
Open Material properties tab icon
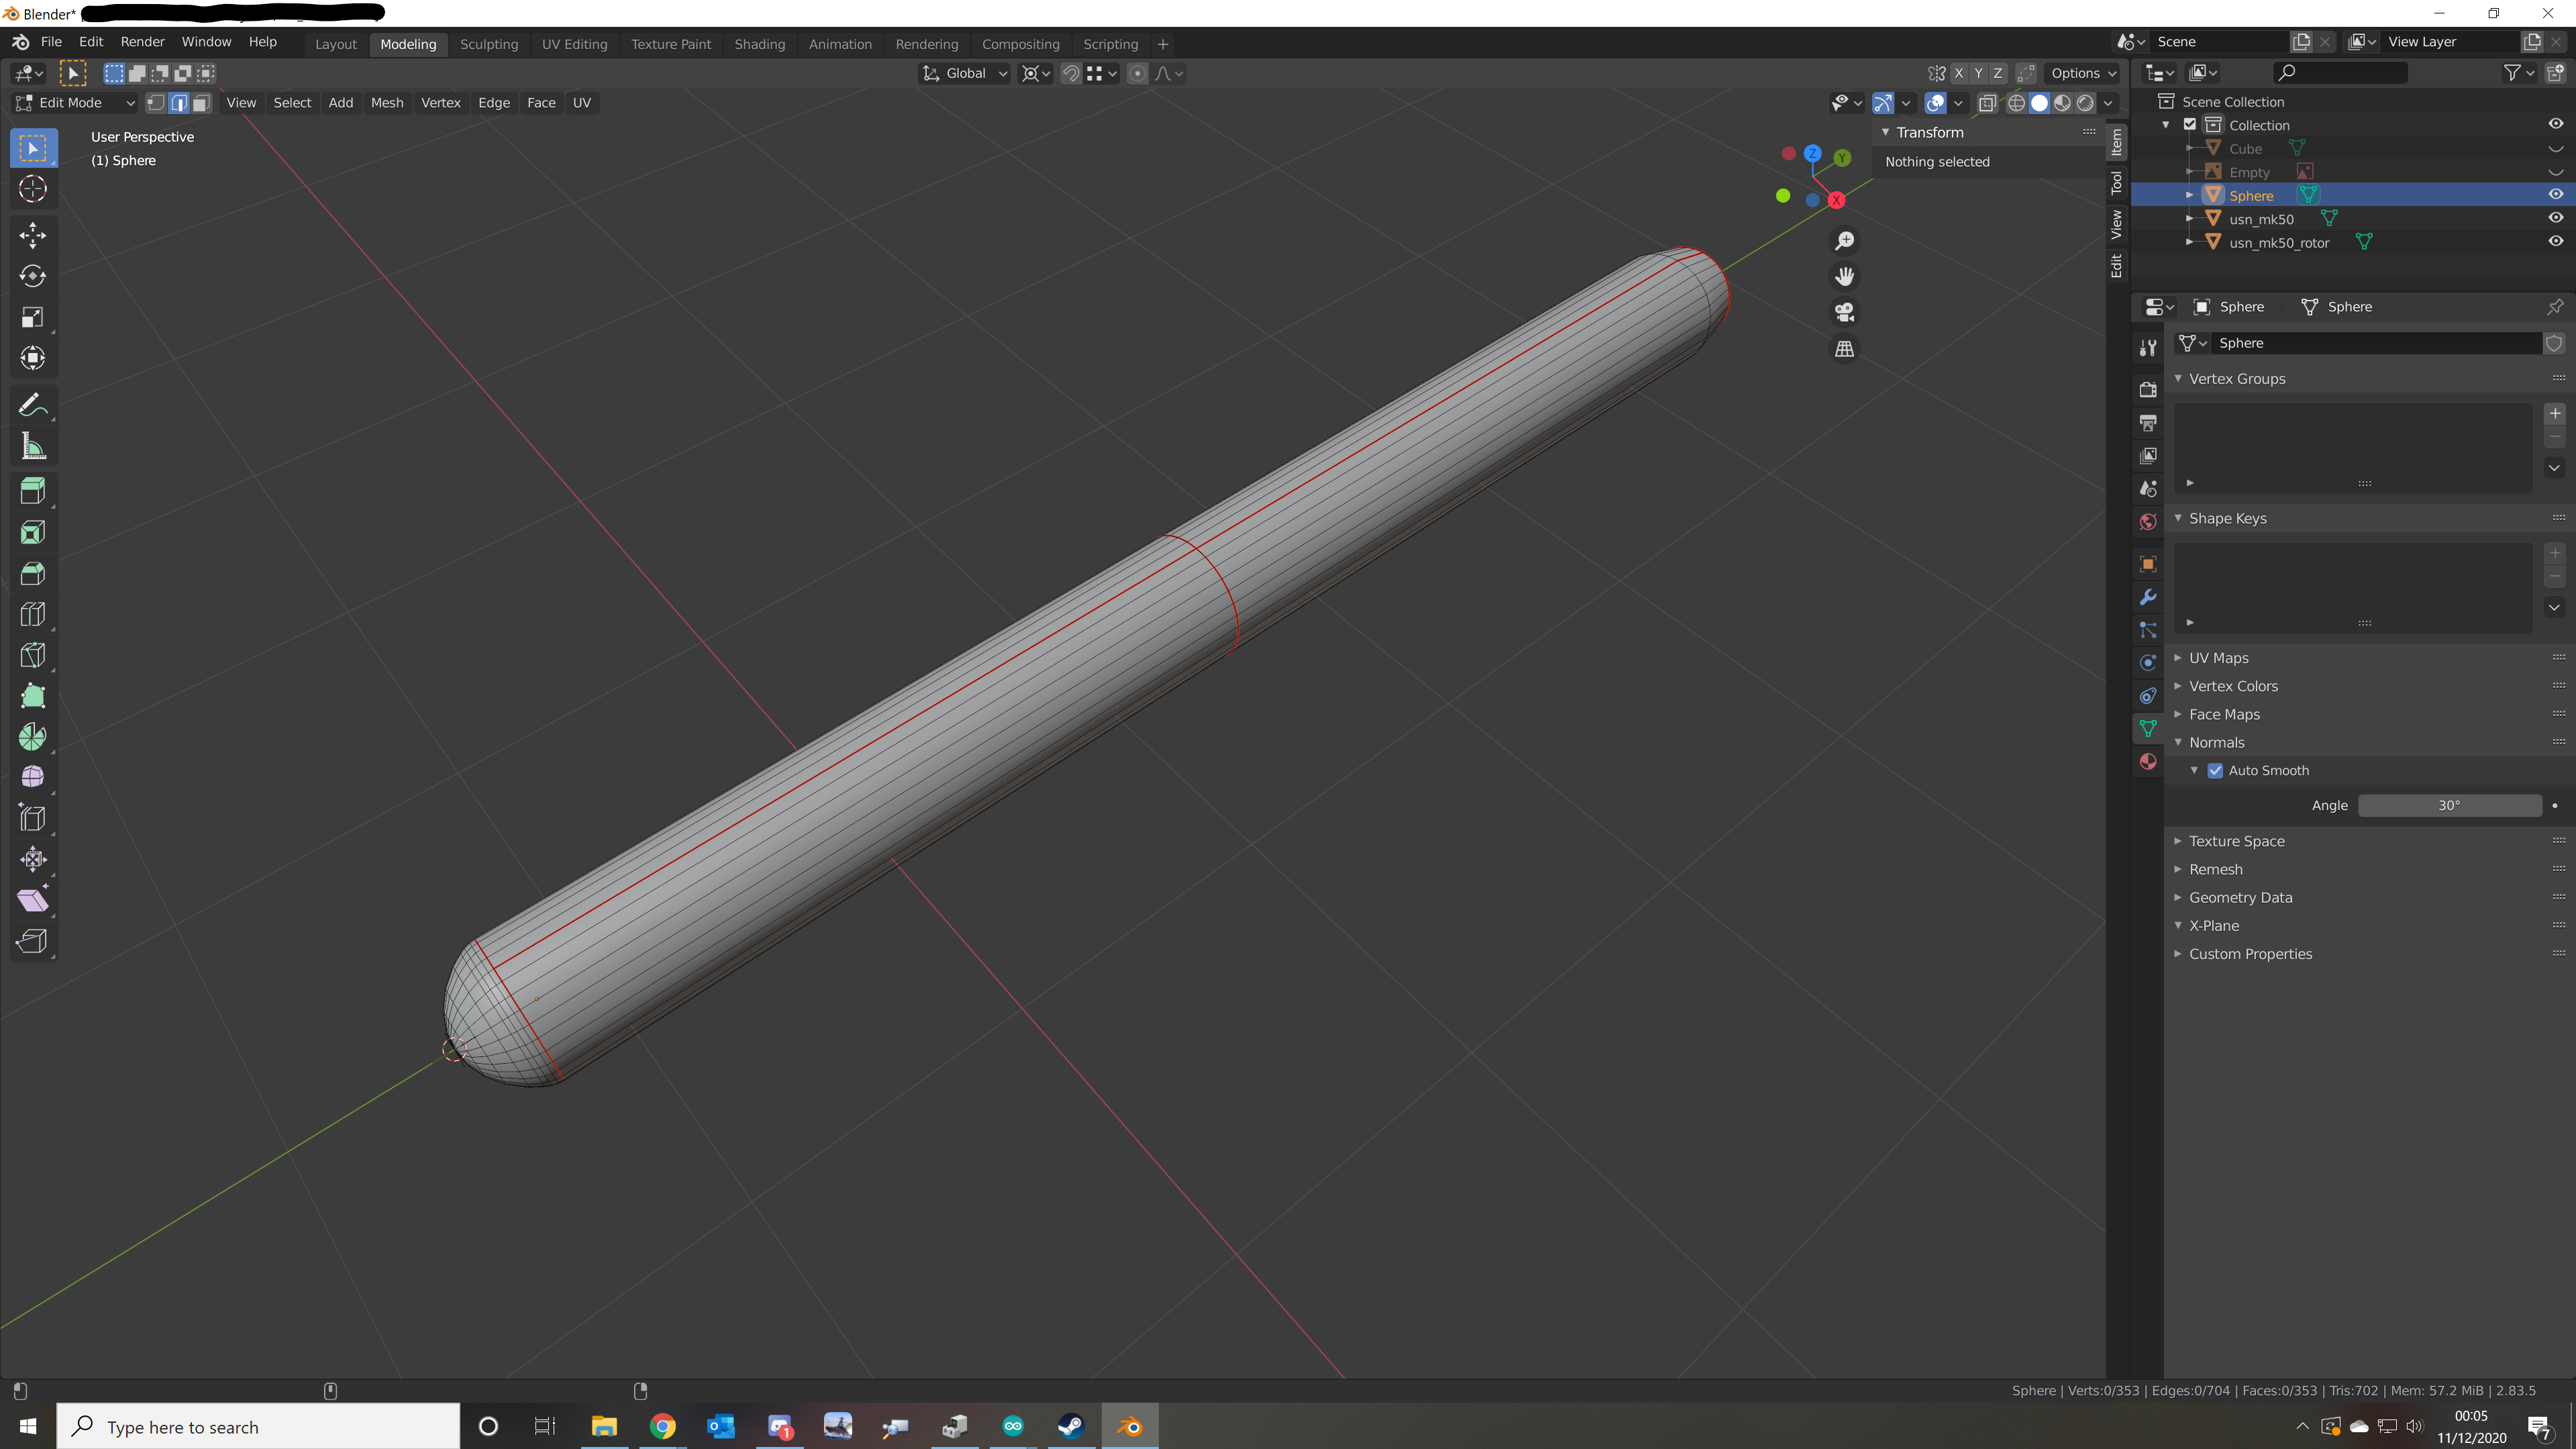tap(2147, 762)
